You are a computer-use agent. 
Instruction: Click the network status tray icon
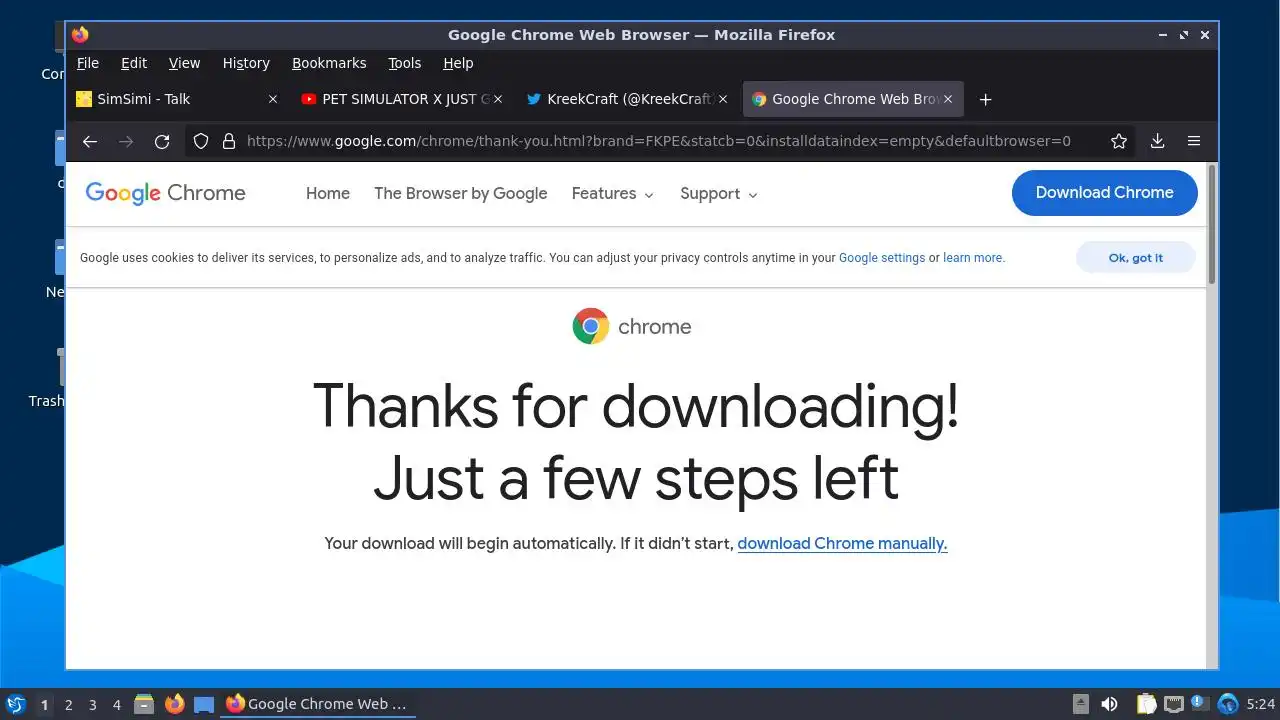[1173, 704]
